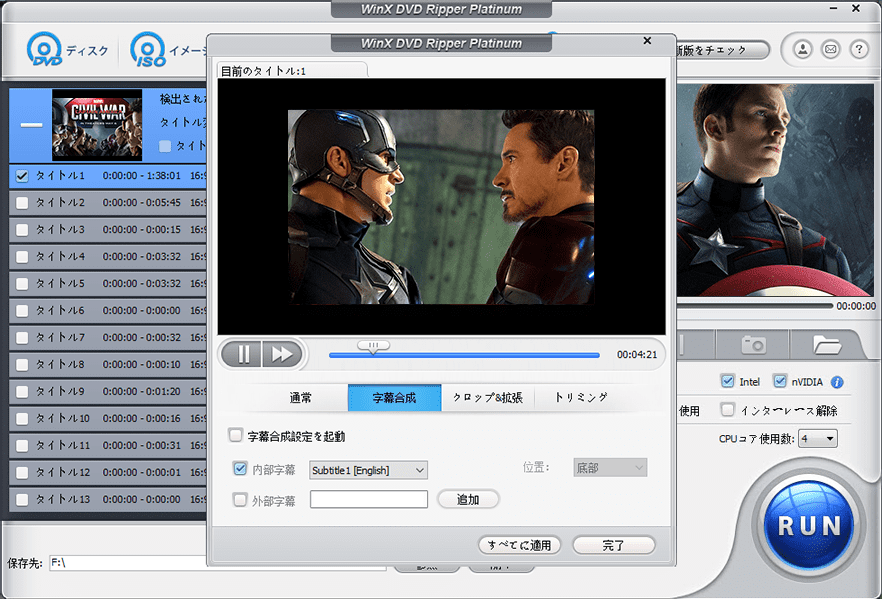882x599 pixels.
Task: Toggle Intel hardware acceleration checkbox
Action: 727,381
